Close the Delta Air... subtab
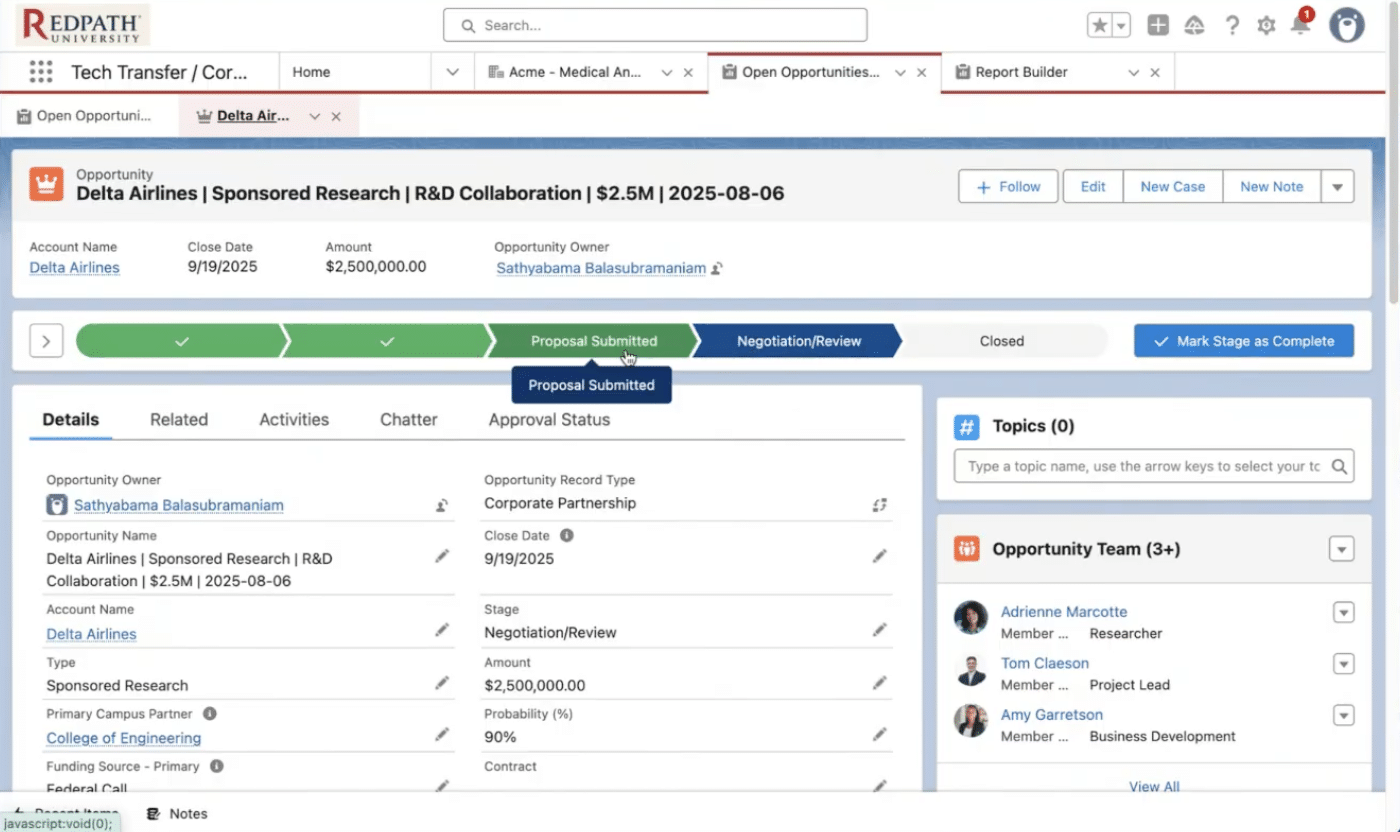The width and height of the screenshot is (1400, 832). click(x=336, y=116)
